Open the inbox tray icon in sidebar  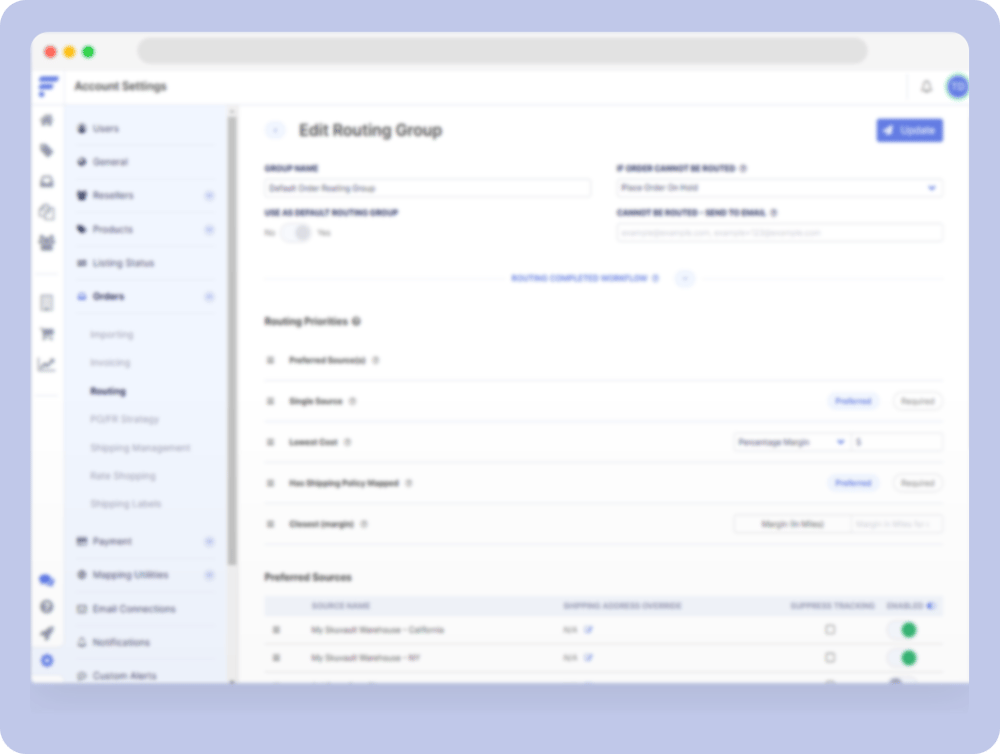point(46,181)
